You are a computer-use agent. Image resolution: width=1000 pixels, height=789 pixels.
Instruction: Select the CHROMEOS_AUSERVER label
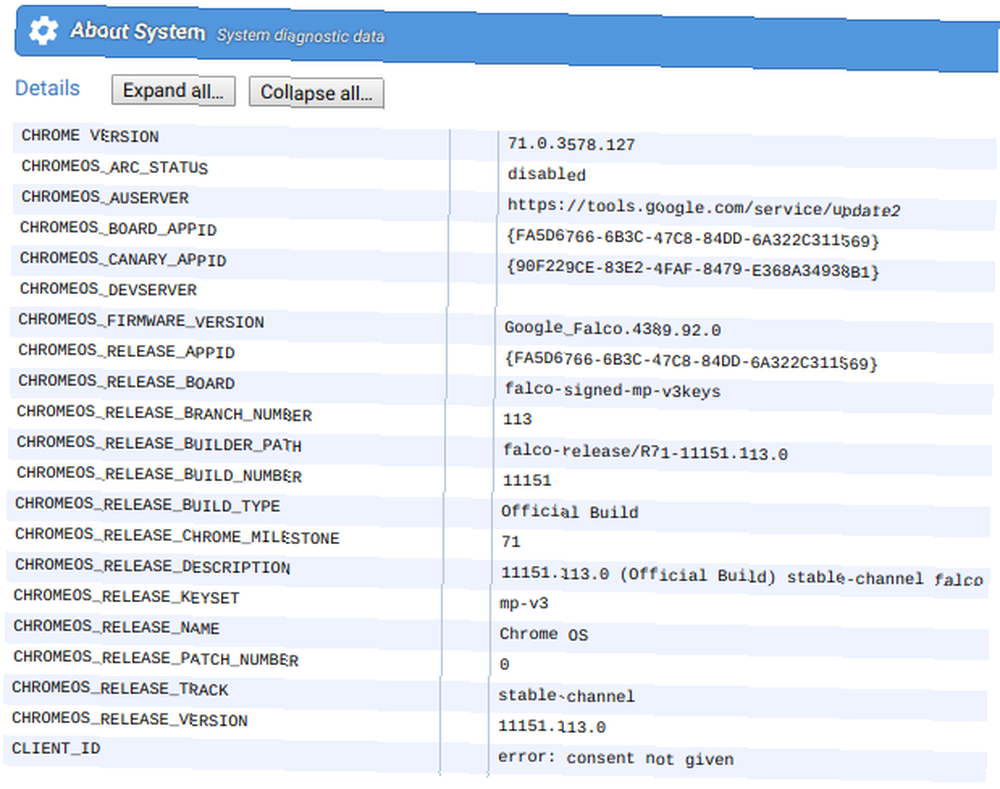(105, 197)
